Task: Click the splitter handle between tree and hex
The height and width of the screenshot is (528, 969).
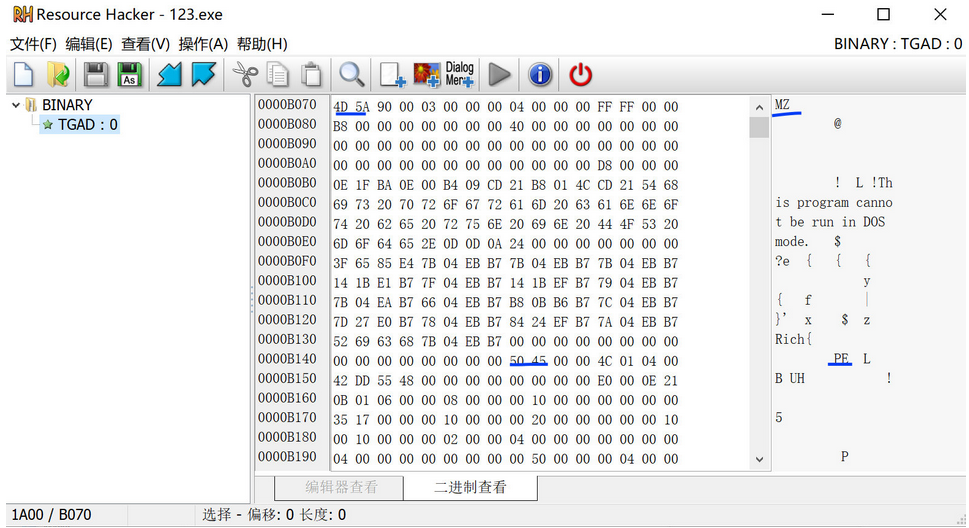Action: [252, 300]
